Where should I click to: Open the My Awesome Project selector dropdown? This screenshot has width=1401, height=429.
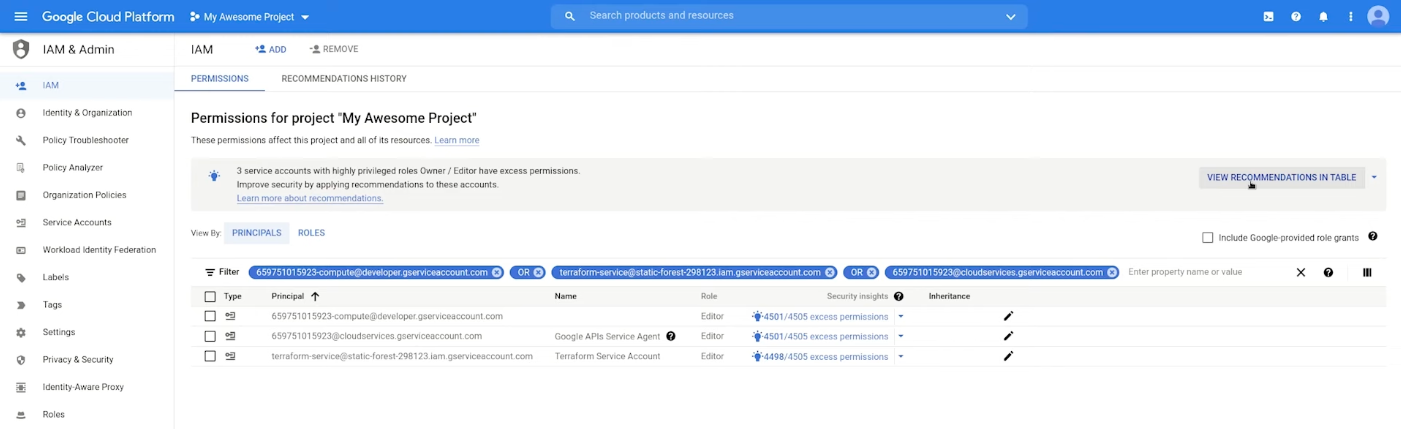[250, 17]
